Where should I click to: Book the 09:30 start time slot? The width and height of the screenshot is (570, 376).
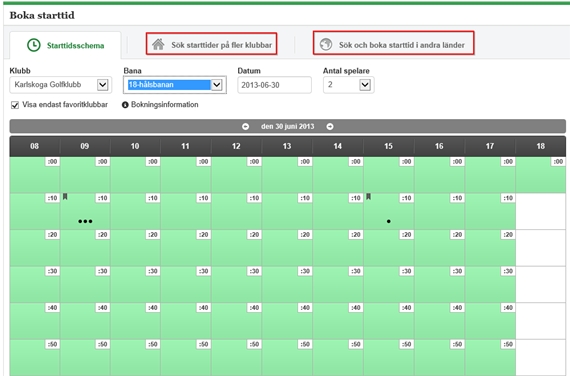point(85,284)
